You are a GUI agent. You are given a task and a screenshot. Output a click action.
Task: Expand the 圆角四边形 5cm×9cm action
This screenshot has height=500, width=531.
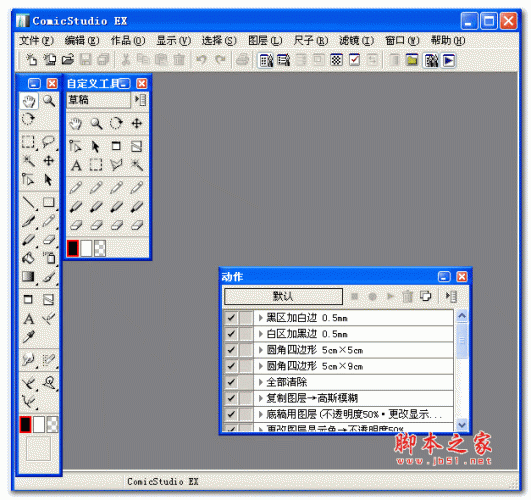260,366
